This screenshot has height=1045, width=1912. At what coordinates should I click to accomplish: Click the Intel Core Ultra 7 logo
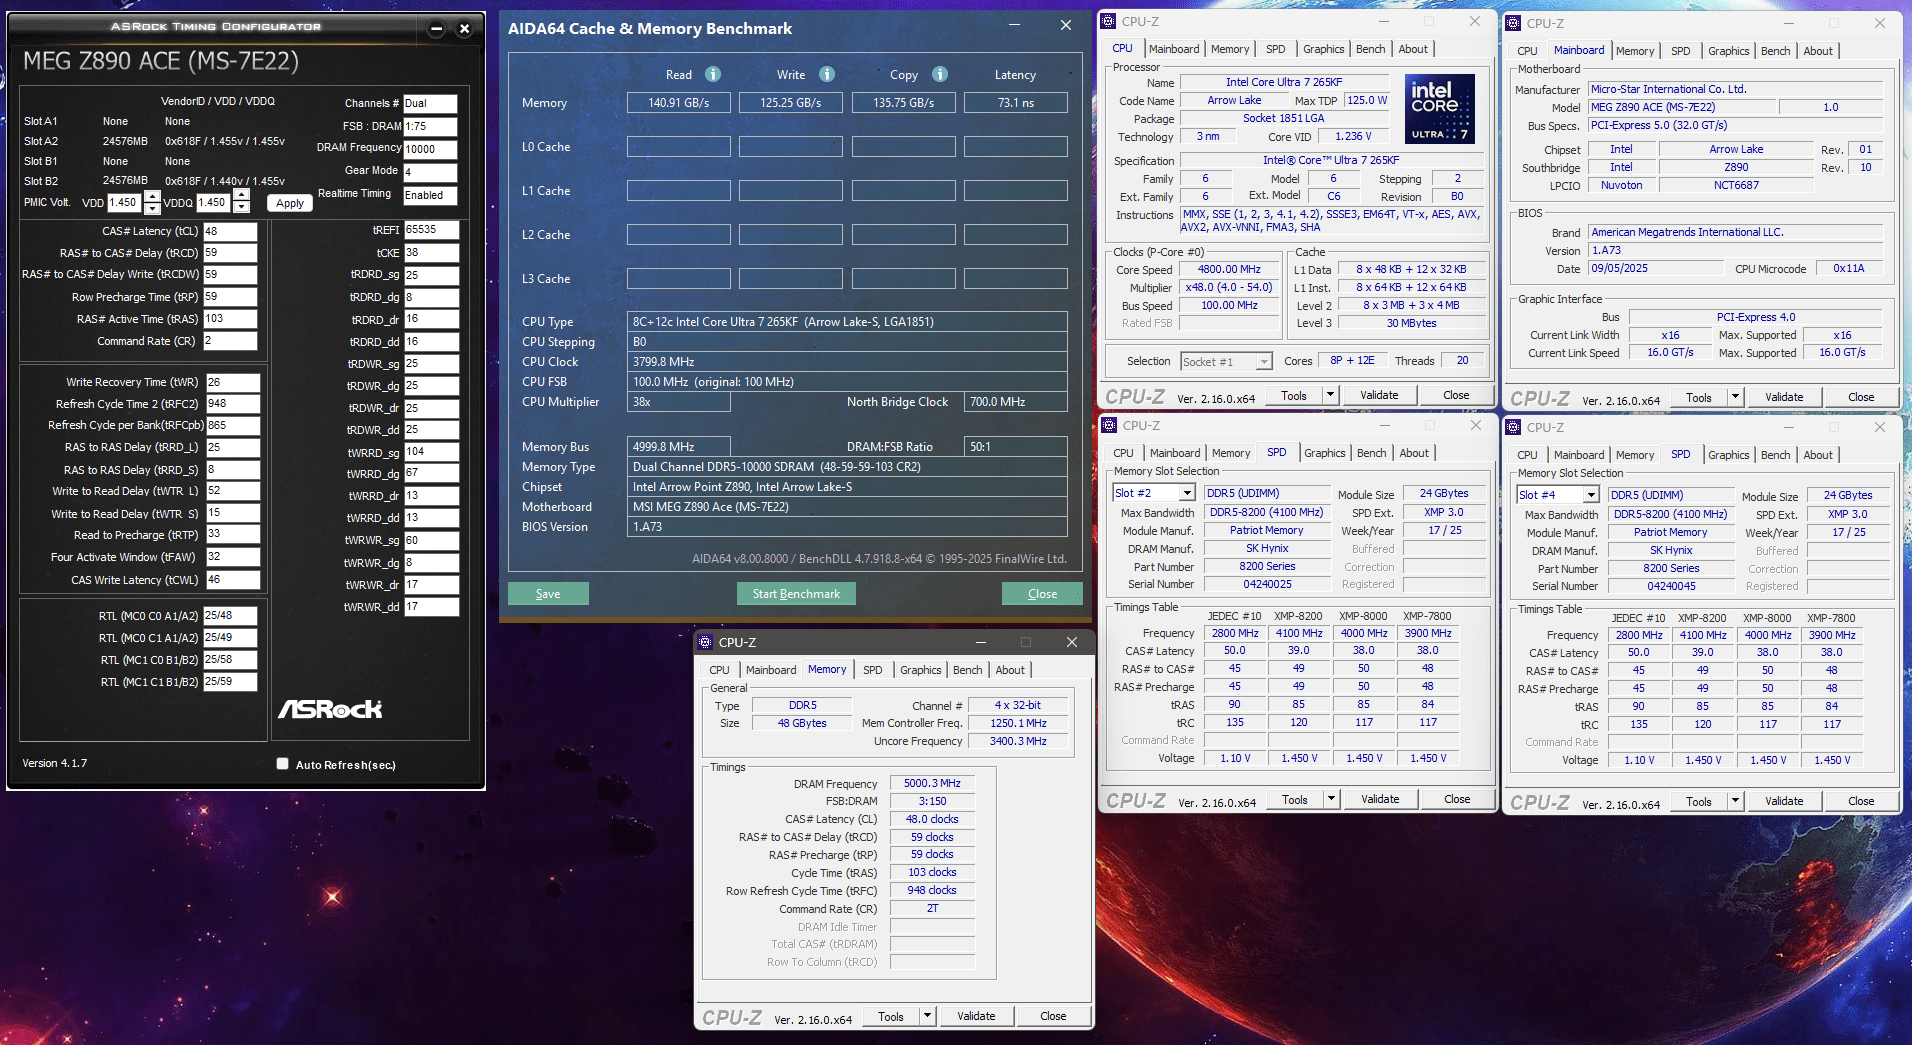[1439, 109]
